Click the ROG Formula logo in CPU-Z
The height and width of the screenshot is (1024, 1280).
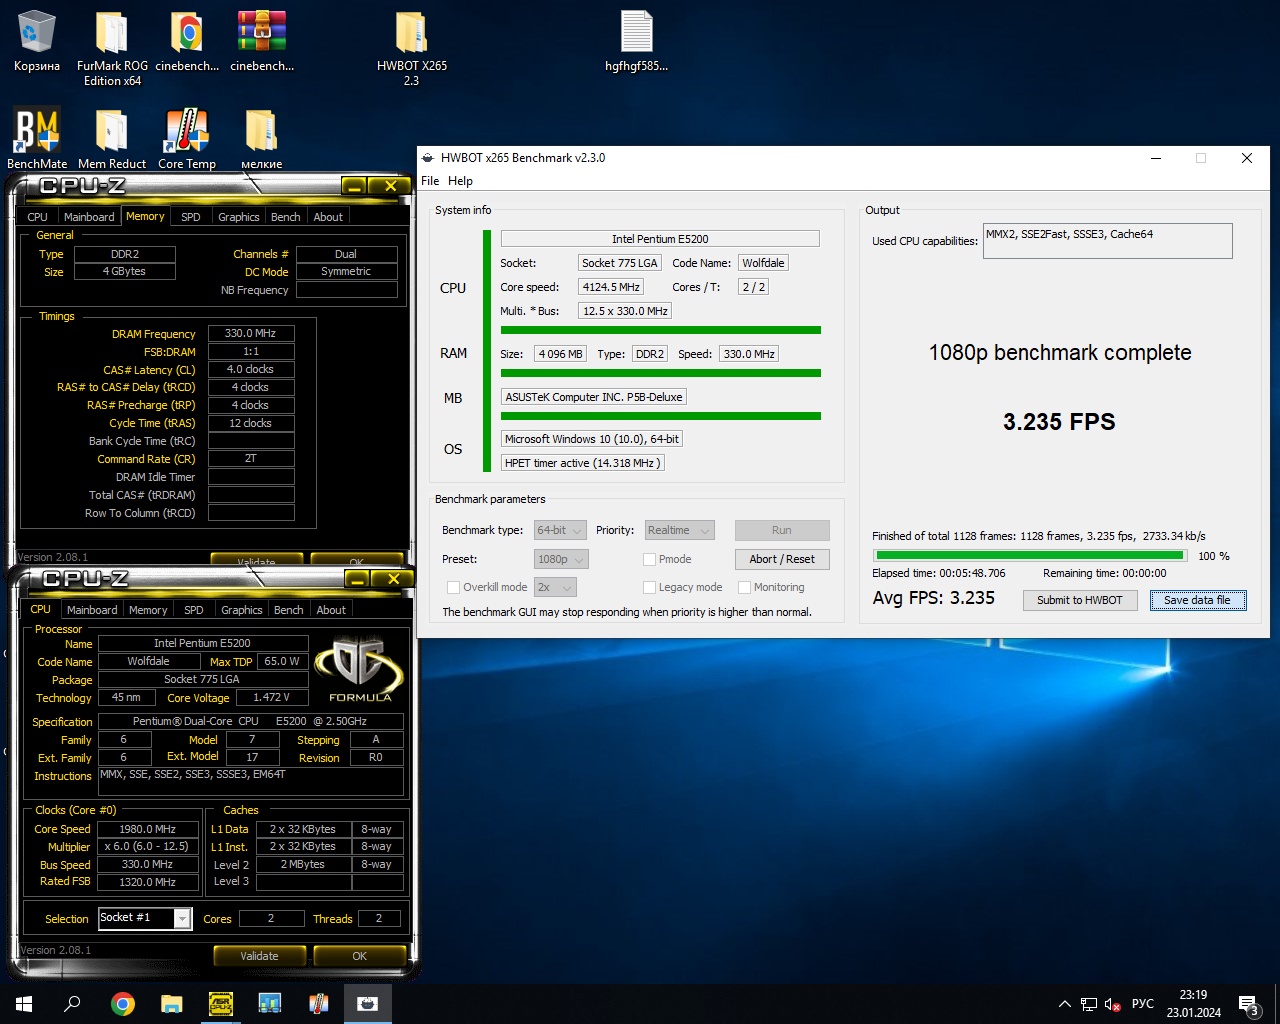(x=359, y=668)
